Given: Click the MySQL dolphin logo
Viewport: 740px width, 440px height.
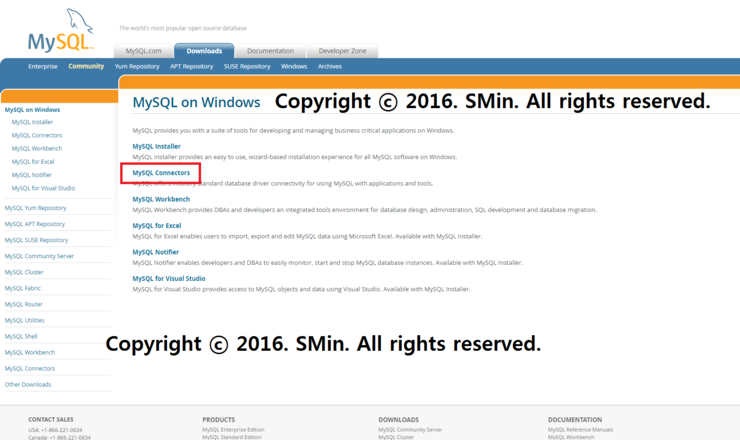Looking at the screenshot, I should tap(61, 30).
